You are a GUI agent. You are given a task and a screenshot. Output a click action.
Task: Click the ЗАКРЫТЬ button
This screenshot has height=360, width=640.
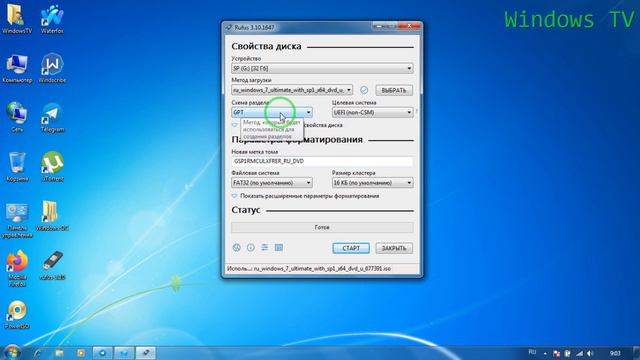pyautogui.click(x=394, y=248)
